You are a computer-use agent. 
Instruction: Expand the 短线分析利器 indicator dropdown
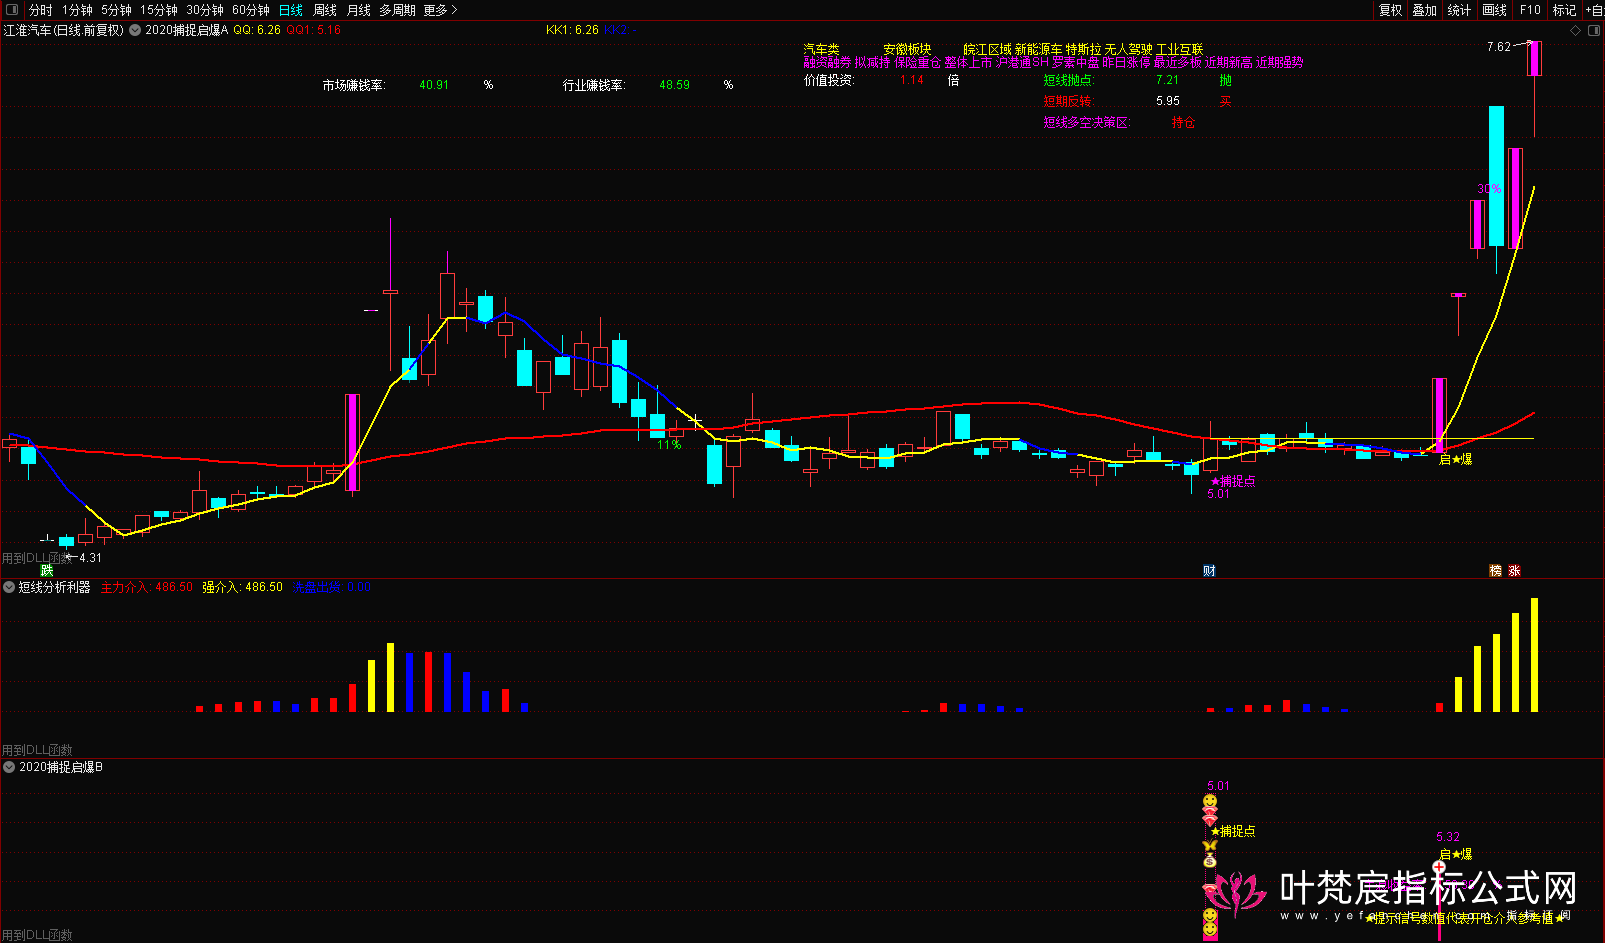(x=9, y=587)
